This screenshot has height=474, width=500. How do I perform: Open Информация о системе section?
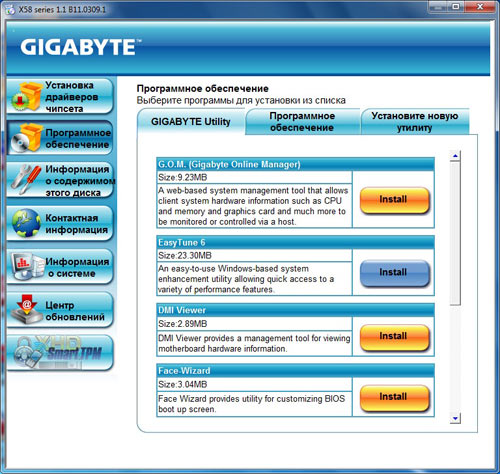pyautogui.click(x=60, y=267)
